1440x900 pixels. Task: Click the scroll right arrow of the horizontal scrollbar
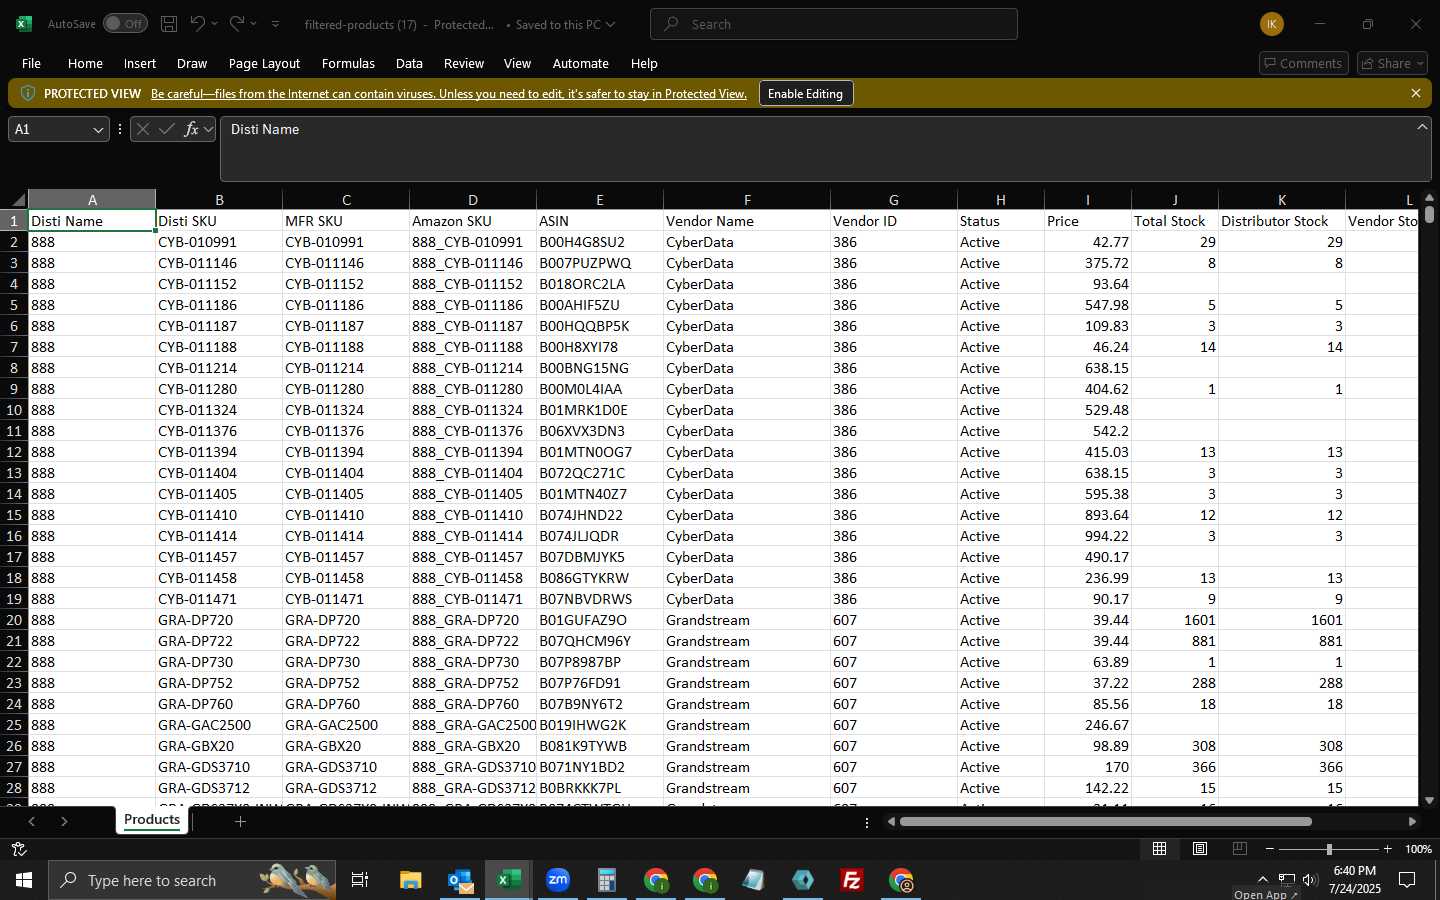[x=1412, y=822]
